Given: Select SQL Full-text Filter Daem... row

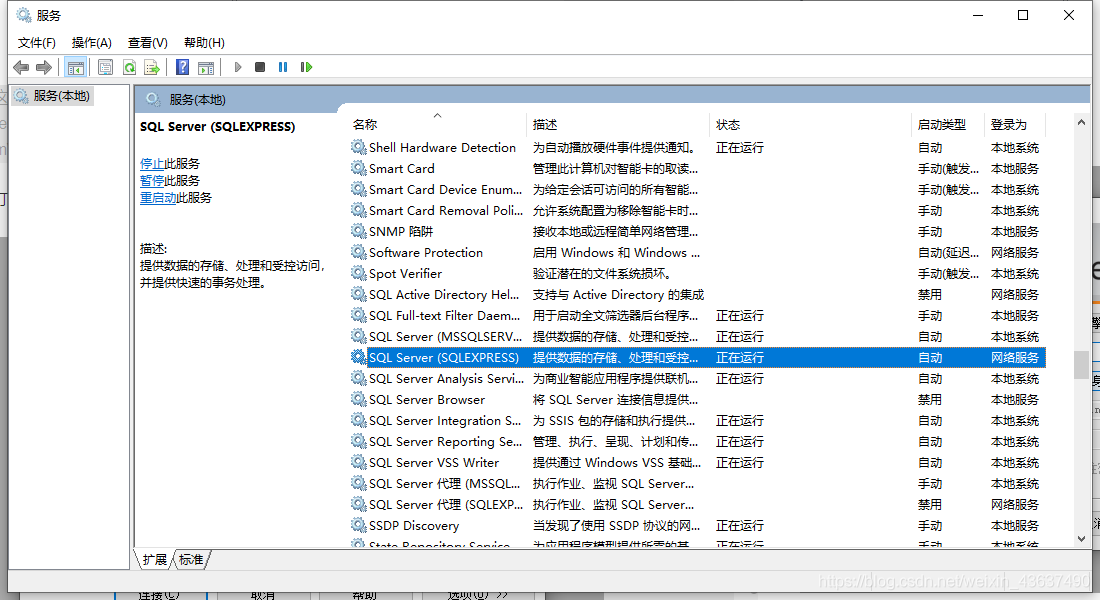Looking at the screenshot, I should click(698, 316).
